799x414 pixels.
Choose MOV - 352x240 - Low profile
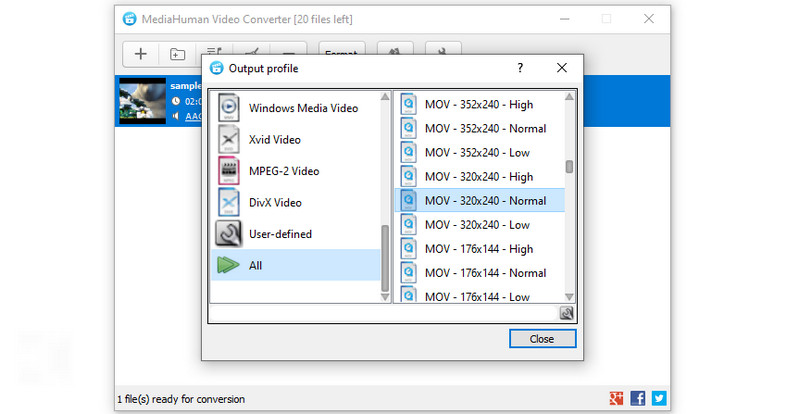(480, 152)
